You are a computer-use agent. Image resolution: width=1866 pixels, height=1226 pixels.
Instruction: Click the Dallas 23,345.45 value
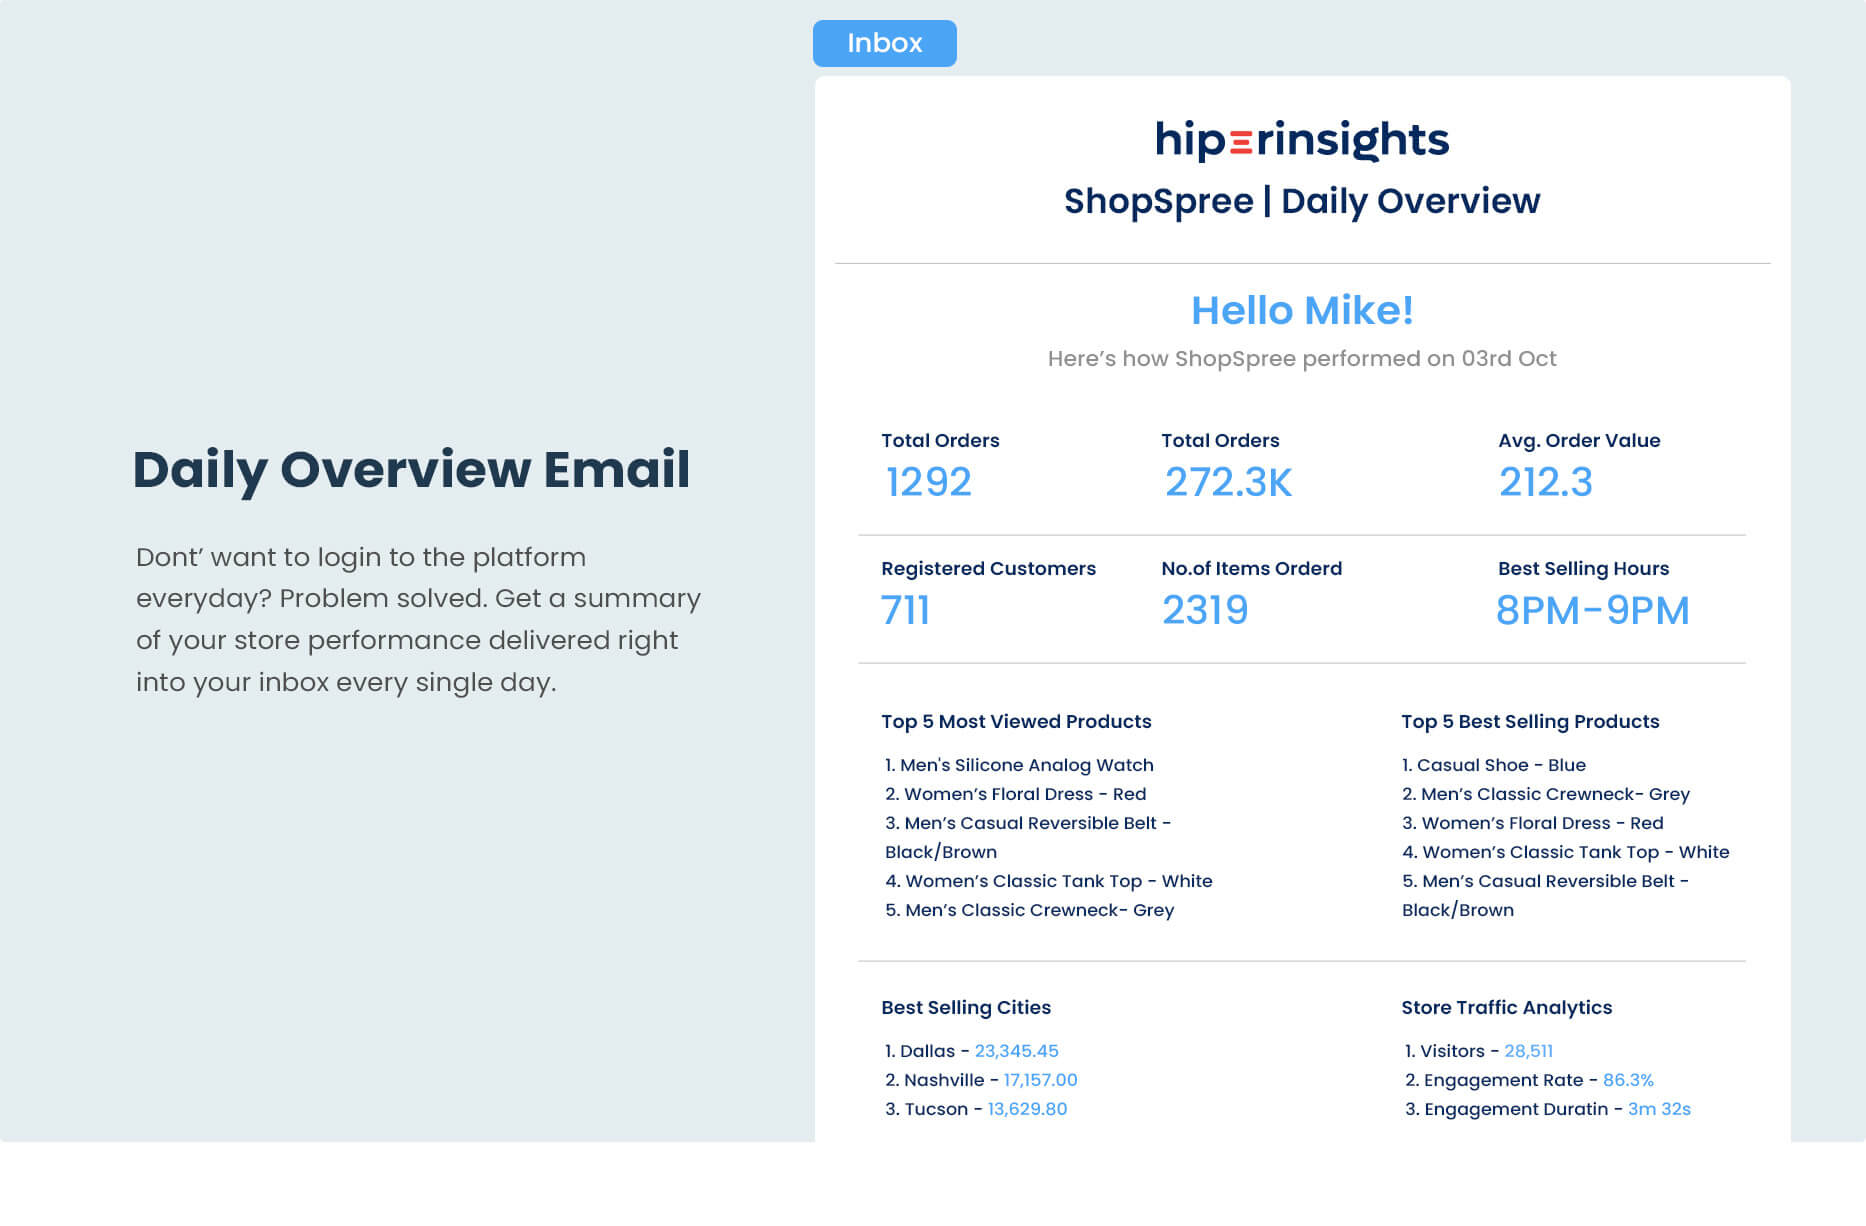[1016, 1051]
